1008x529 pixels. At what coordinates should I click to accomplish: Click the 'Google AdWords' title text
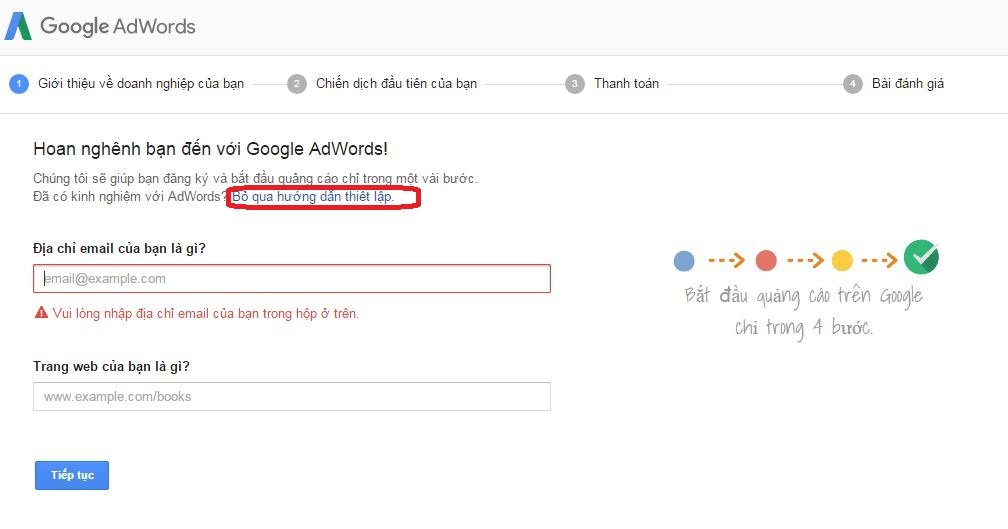(118, 26)
